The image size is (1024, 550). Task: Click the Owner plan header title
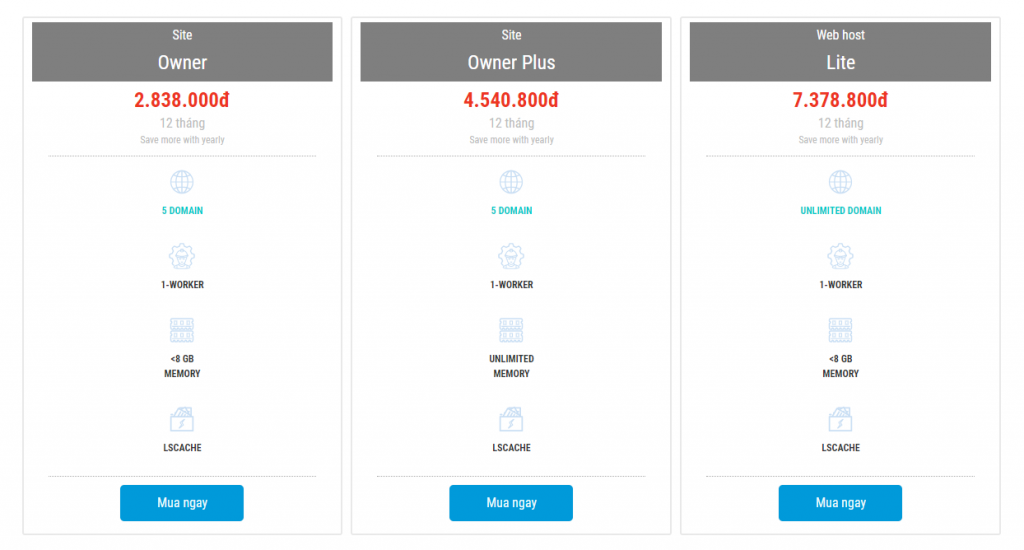[182, 62]
